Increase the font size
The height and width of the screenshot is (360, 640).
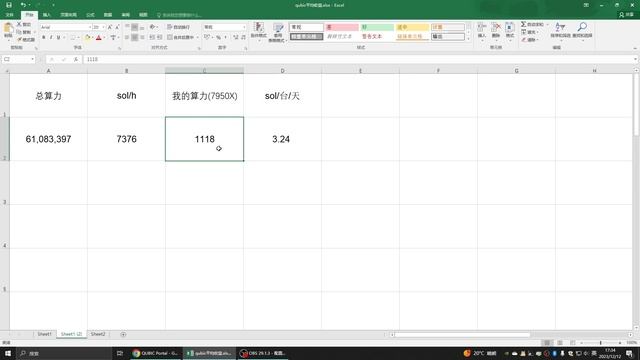tap(110, 27)
